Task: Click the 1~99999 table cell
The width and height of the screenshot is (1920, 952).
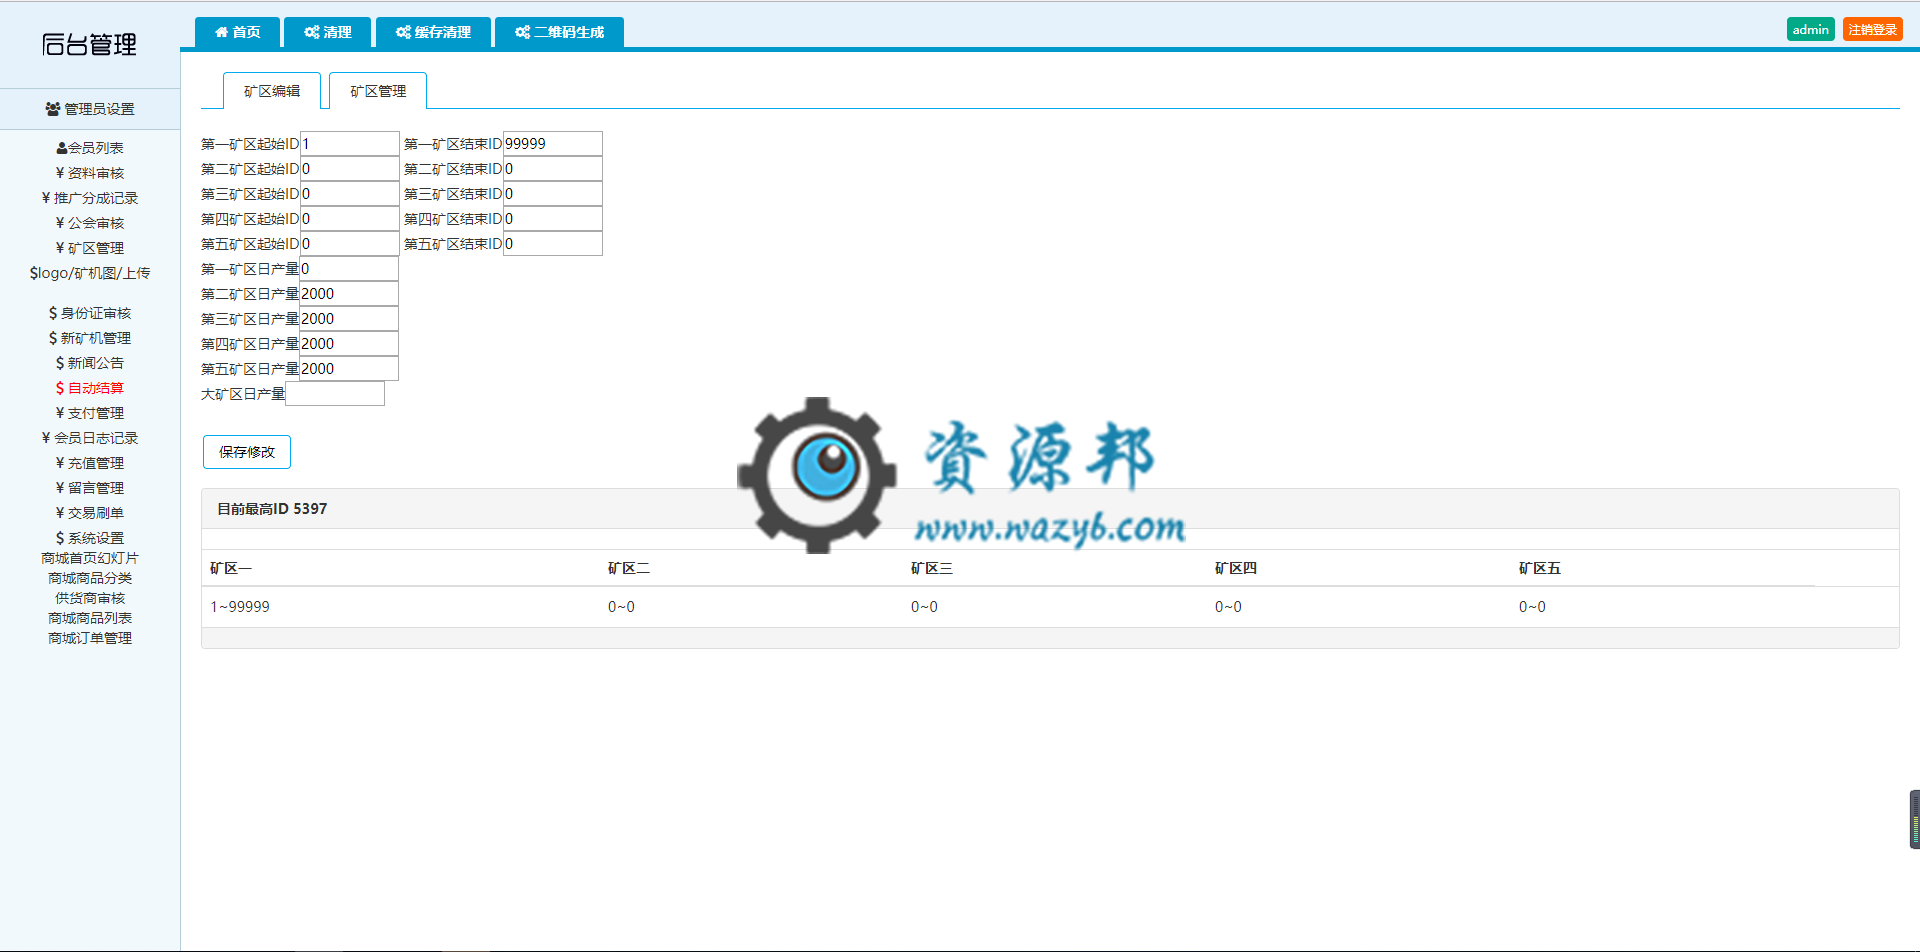Action: tap(240, 607)
